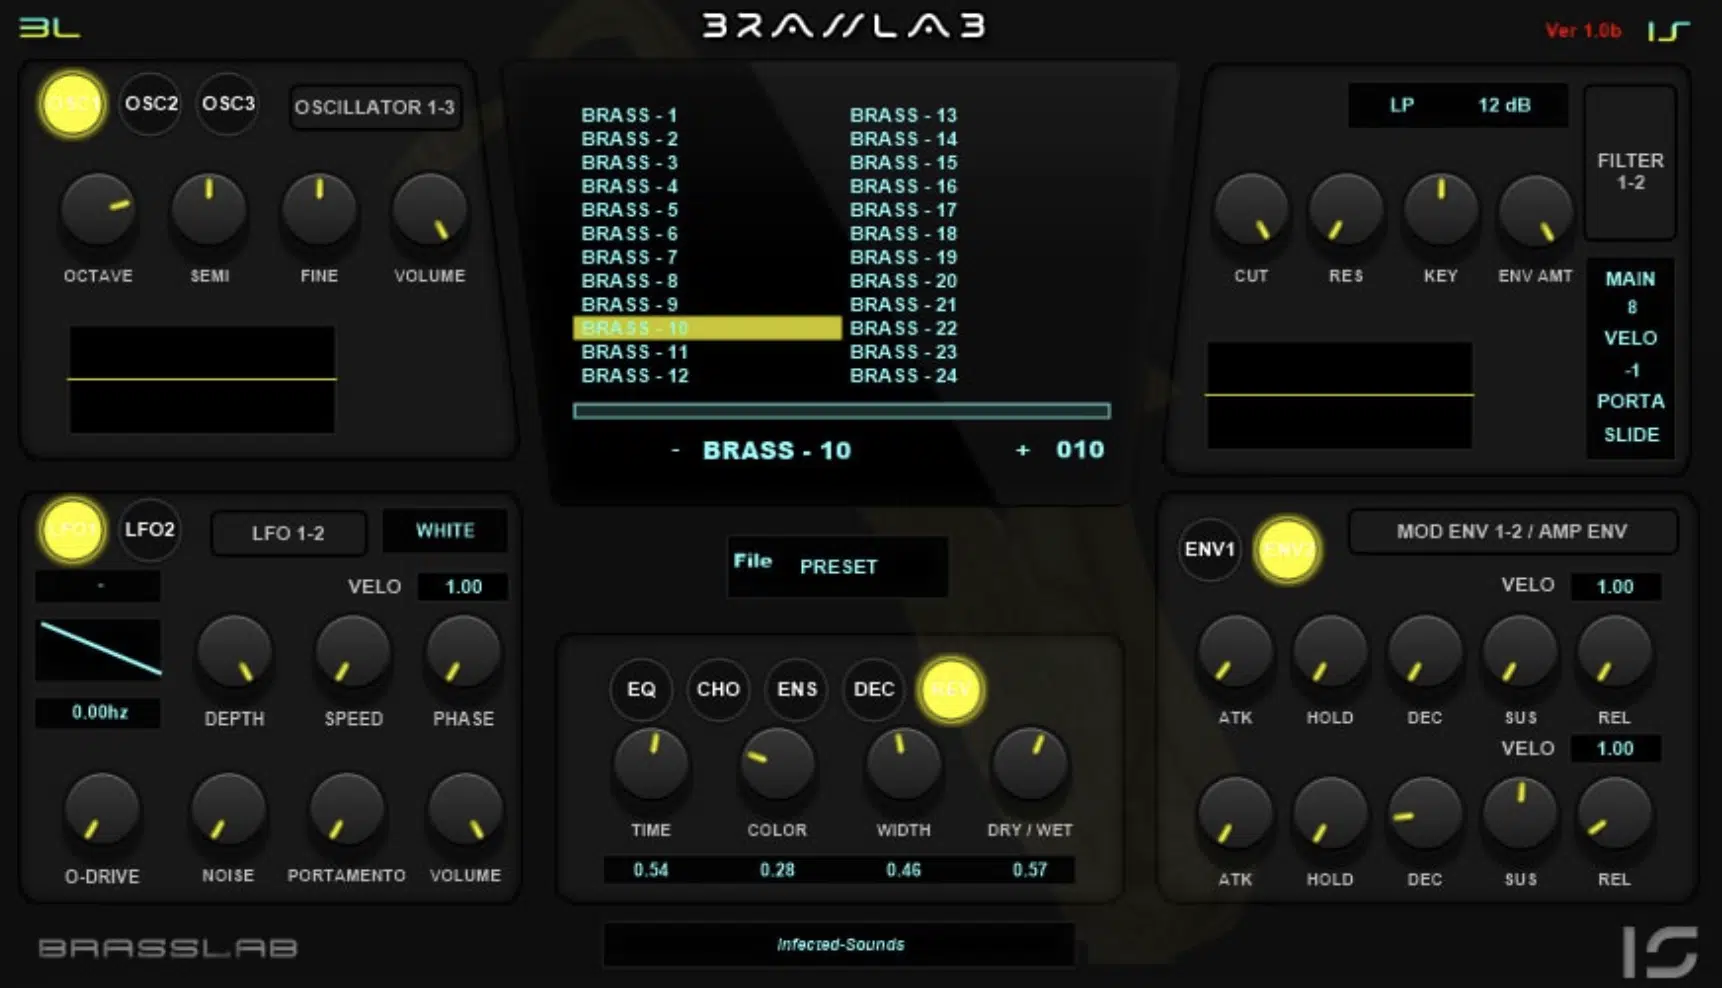Click the filter KEY knob

(1441, 211)
